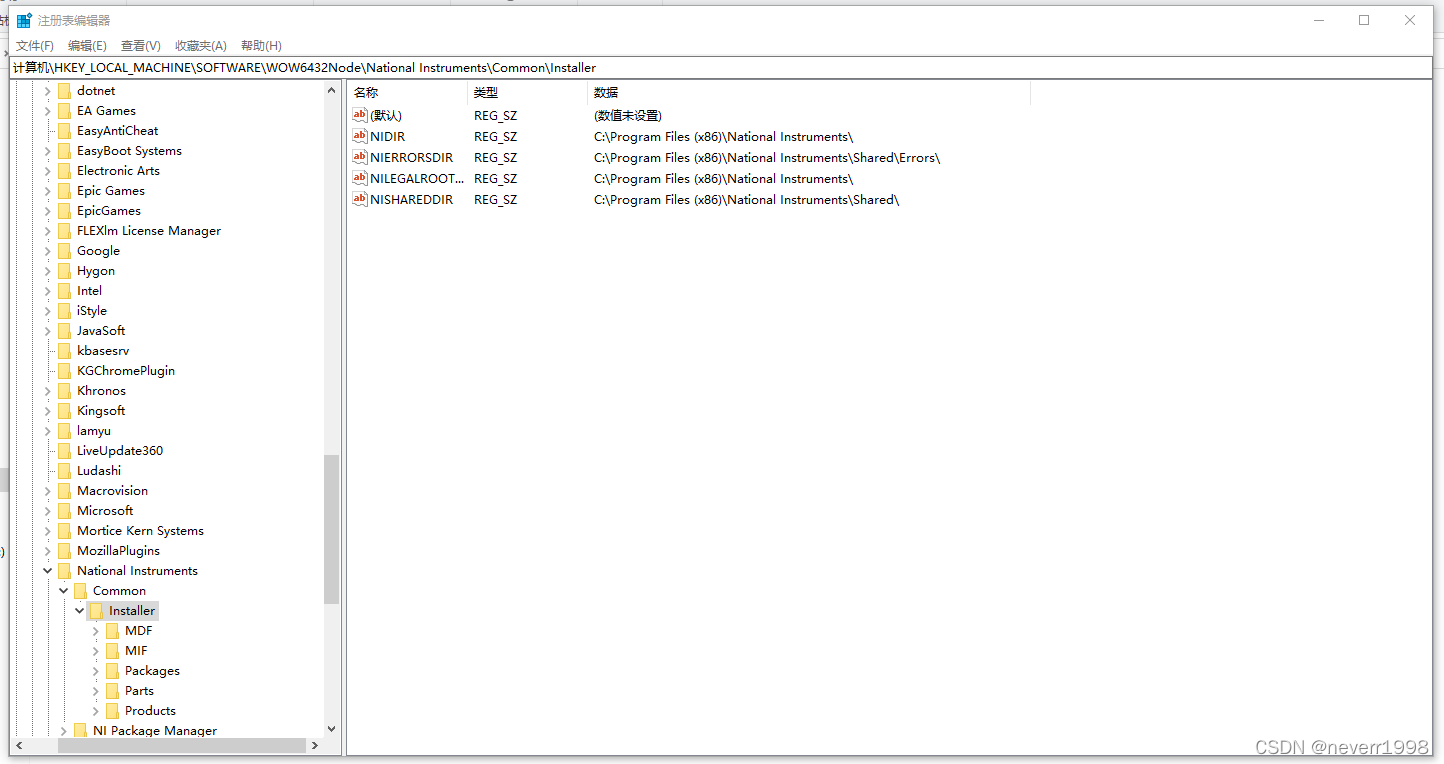Select the NIDIR string value icon
The width and height of the screenshot is (1444, 764).
point(360,136)
